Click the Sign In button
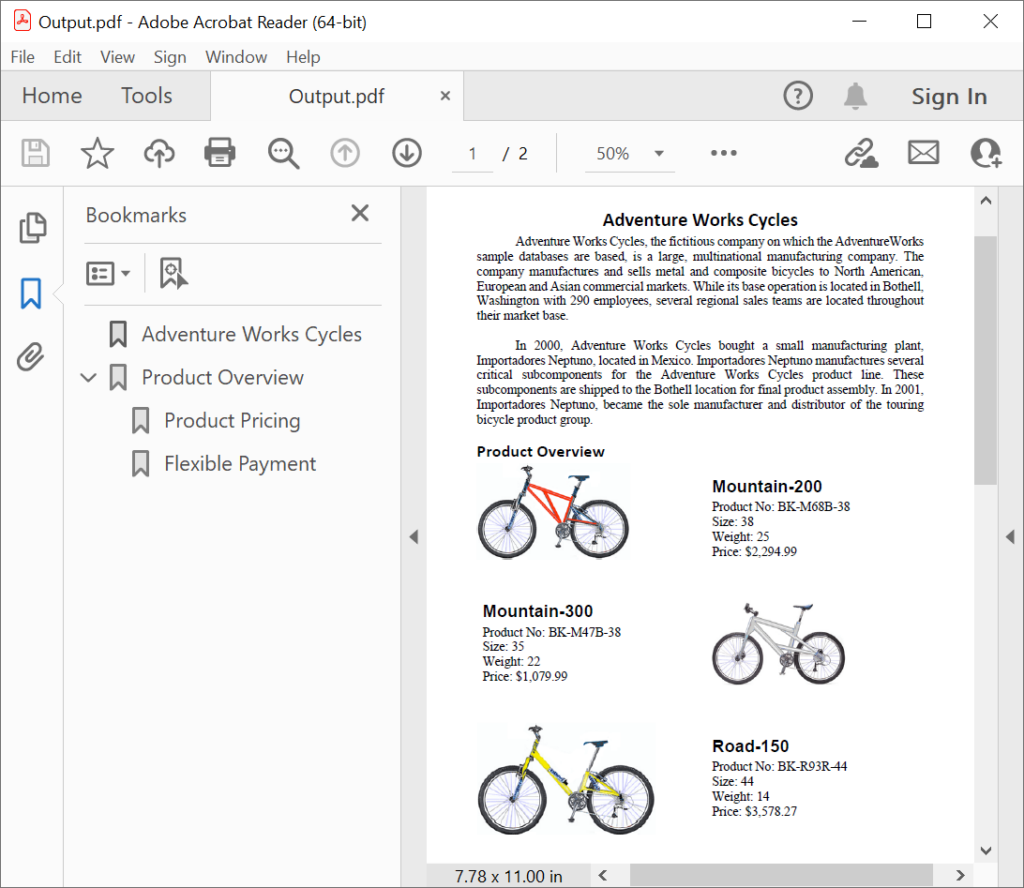This screenshot has height=888, width=1024. tap(948, 97)
